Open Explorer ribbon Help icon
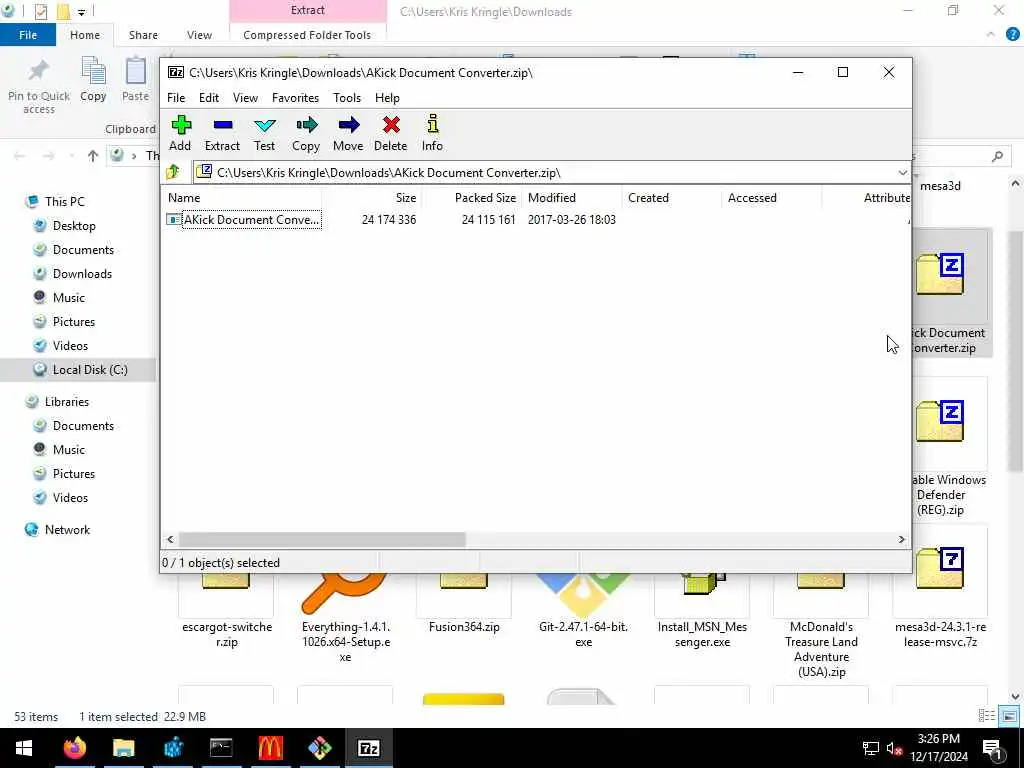Screen dimensions: 1024x768 click(1012, 35)
